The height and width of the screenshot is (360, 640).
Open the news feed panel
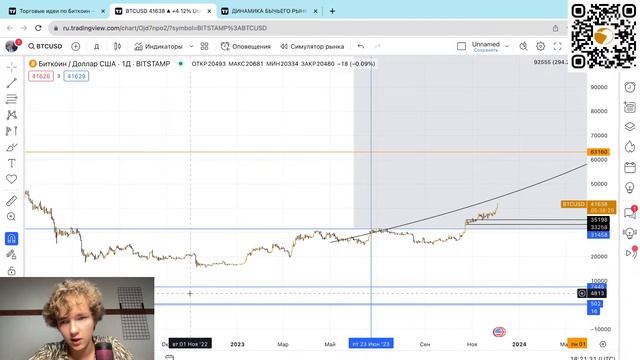630,107
